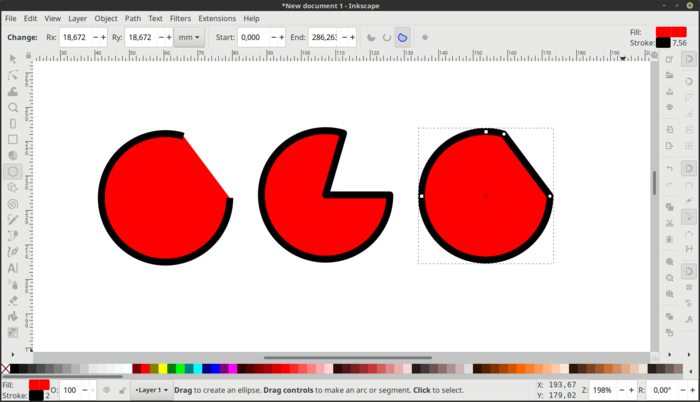Select the Paint Bucket fill tool
The width and height of the screenshot is (700, 402).
(x=12, y=317)
